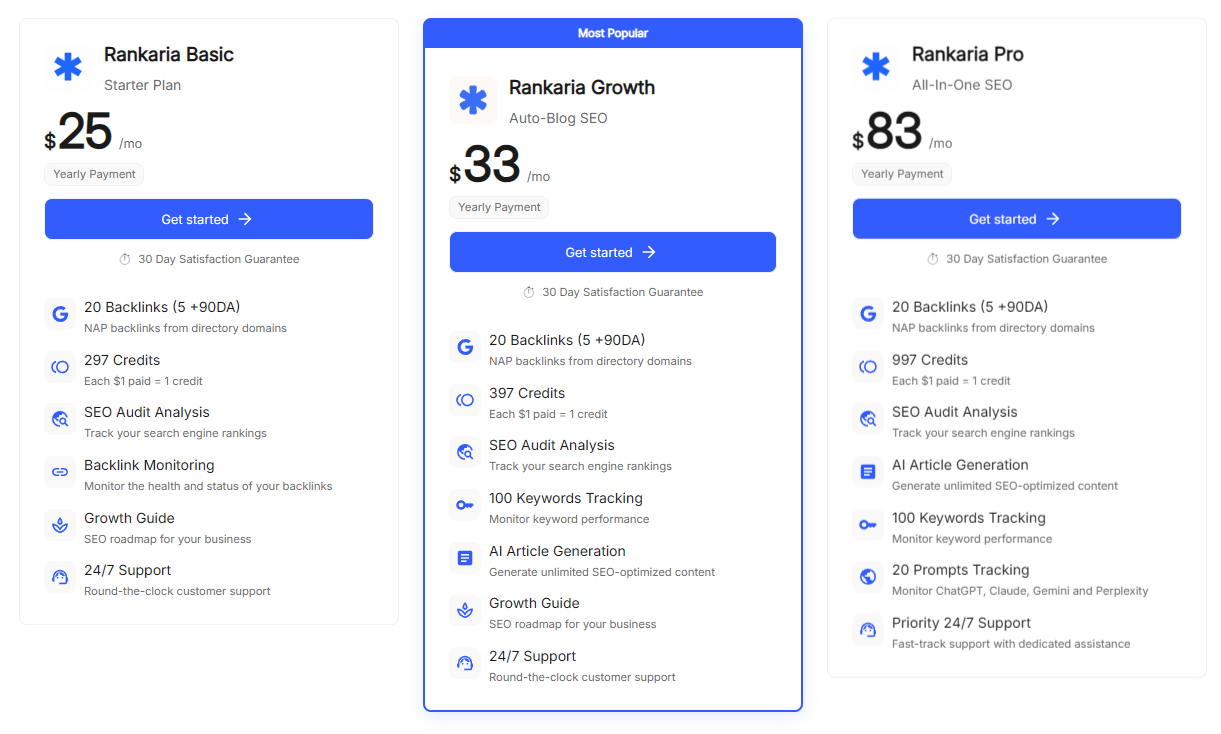Click Growth Guide plant icon in Growth plan
1221x734 pixels.
pos(465,611)
